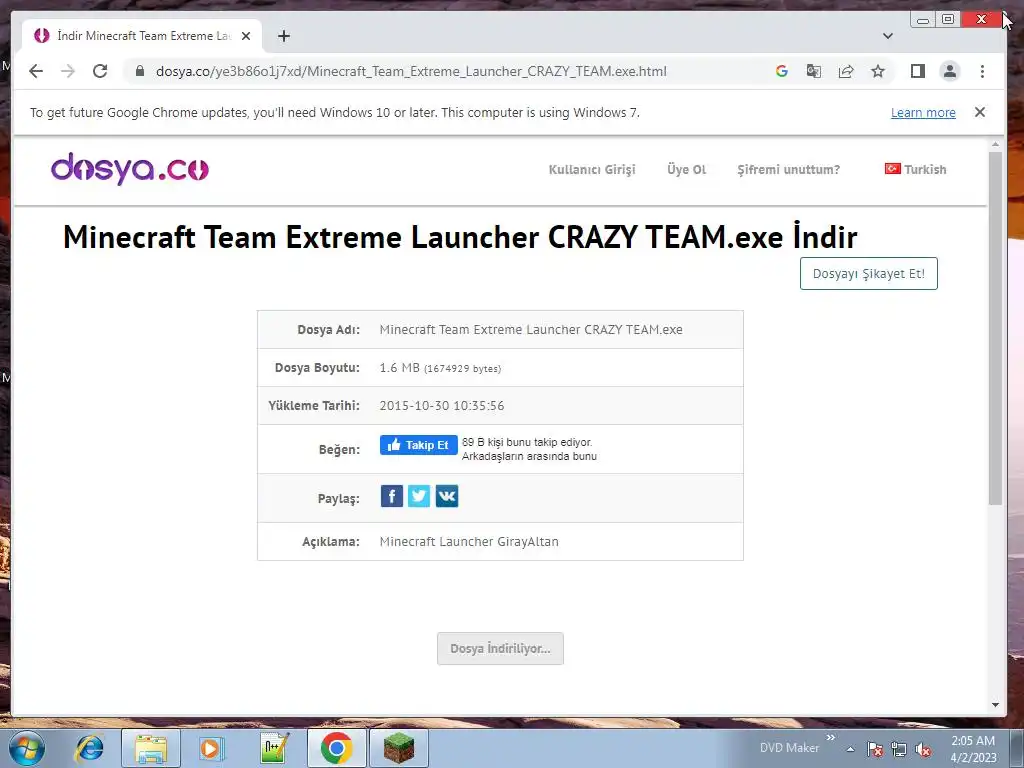Viewport: 1024px width, 768px height.
Task: Show hidden tray icons arrow
Action: 850,749
